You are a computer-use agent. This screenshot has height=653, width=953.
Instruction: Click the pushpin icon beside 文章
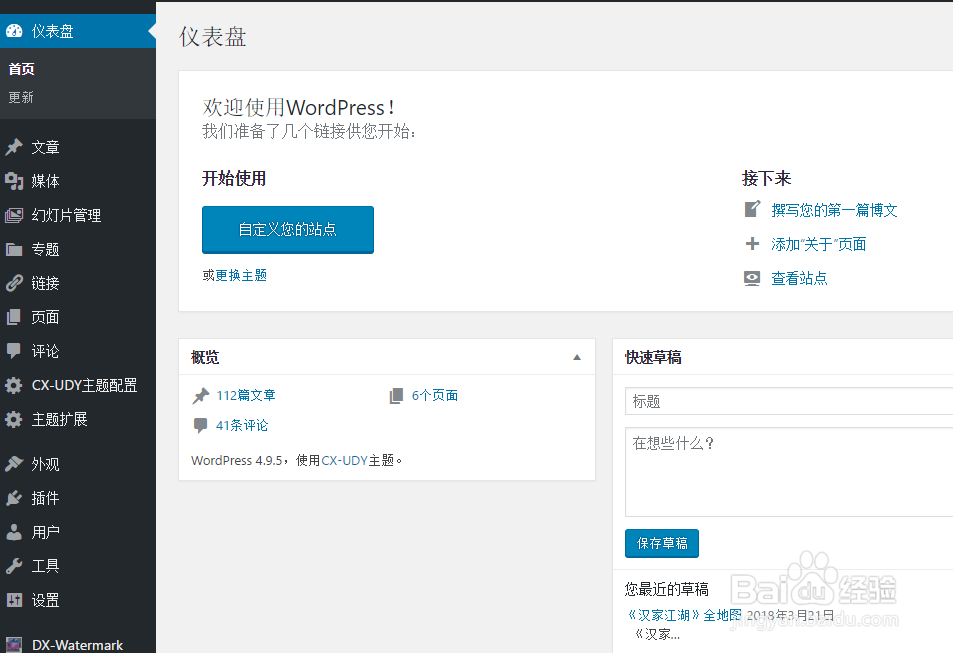coord(14,147)
